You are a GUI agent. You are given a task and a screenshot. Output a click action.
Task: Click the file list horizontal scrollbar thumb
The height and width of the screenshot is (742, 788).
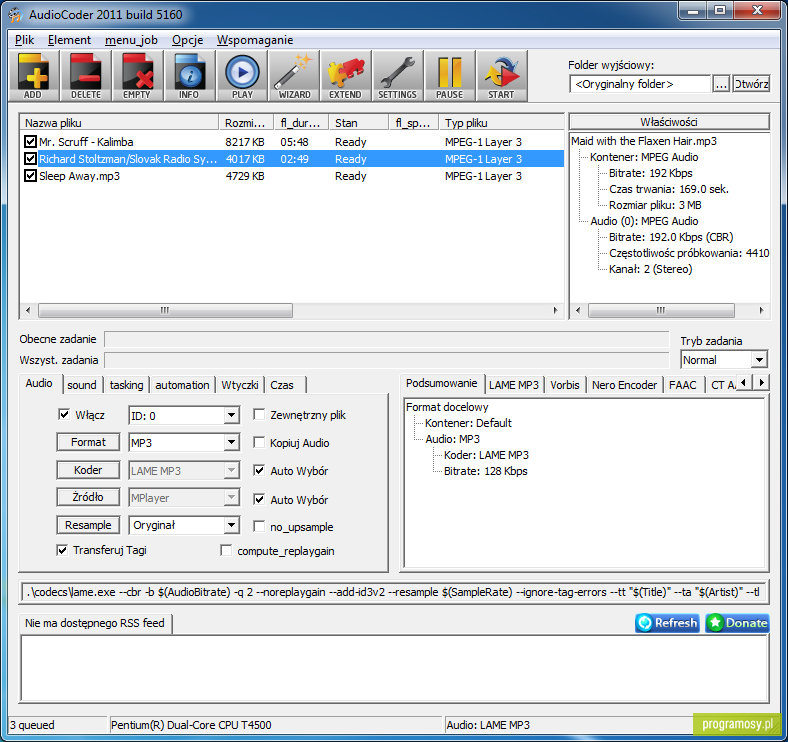pyautogui.click(x=165, y=310)
